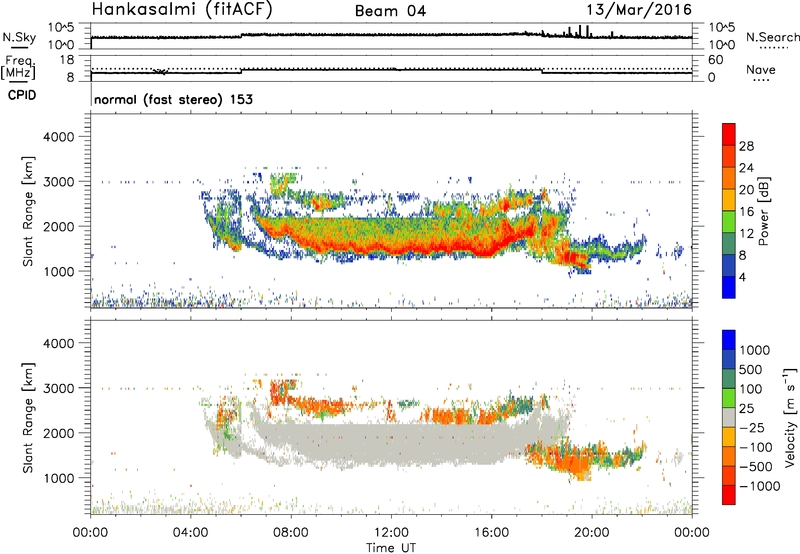Click the 20:00 time axis label
Screen dimensions: 800x554
click(x=592, y=533)
